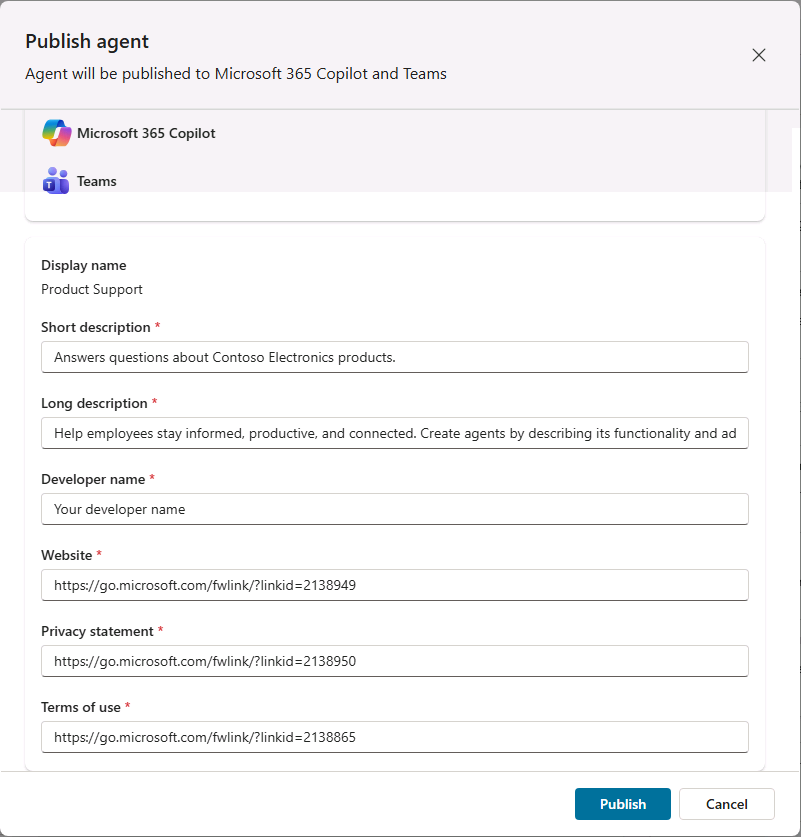The width and height of the screenshot is (801, 837).
Task: Click inside the Short description field
Action: (394, 357)
